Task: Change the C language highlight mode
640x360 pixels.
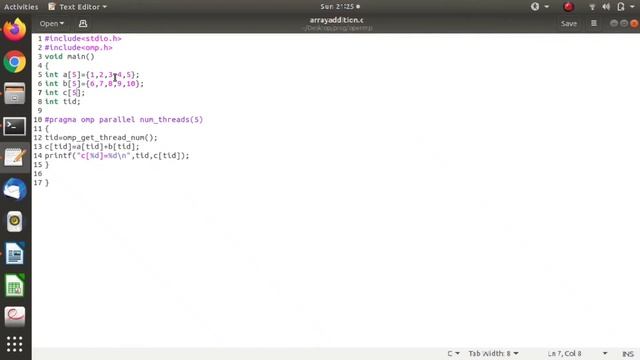Action: 453,353
